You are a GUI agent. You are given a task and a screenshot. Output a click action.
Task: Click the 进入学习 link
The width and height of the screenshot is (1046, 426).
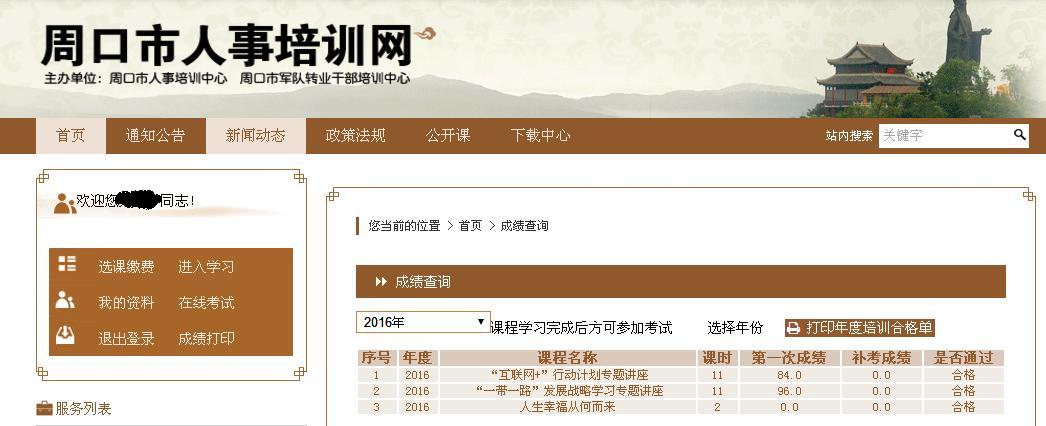coord(206,267)
